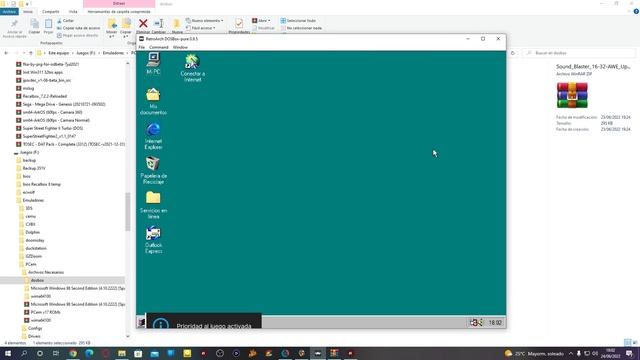Click Copiar ruta de acceso button
The height and width of the screenshot is (360, 640).
click(78, 28)
